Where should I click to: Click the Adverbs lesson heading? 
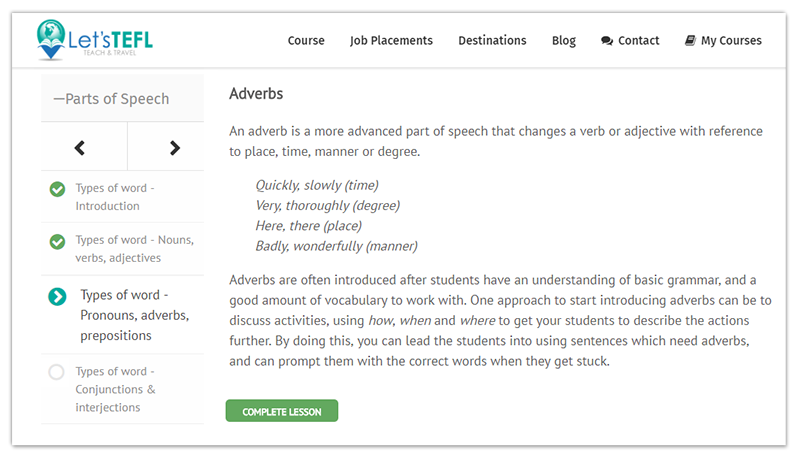256,94
